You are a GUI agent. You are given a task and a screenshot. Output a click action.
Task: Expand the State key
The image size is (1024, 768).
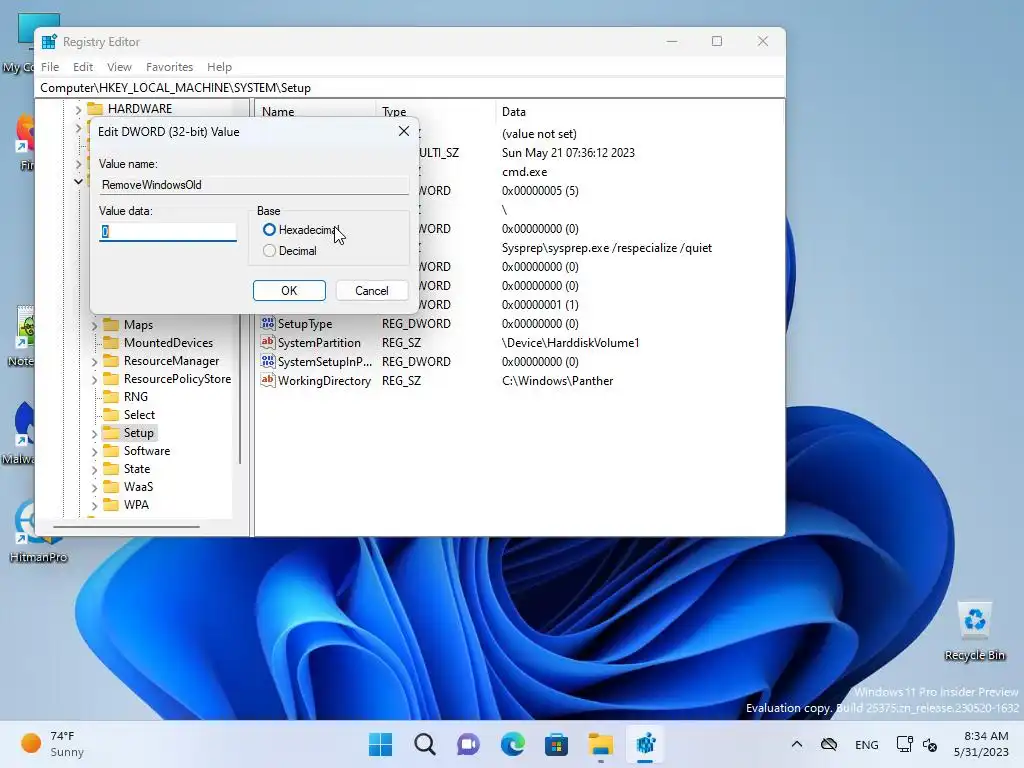[x=94, y=470]
